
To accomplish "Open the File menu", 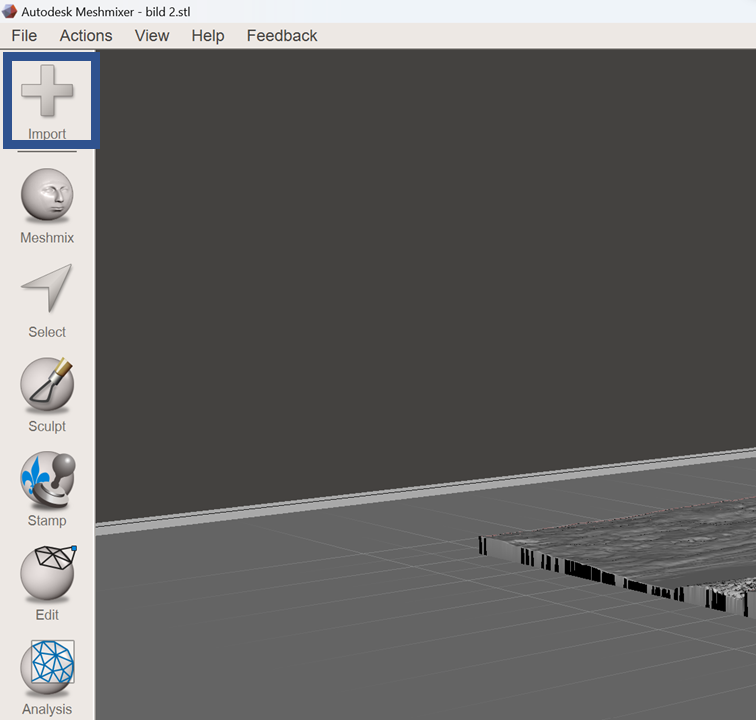I will click(x=24, y=35).
